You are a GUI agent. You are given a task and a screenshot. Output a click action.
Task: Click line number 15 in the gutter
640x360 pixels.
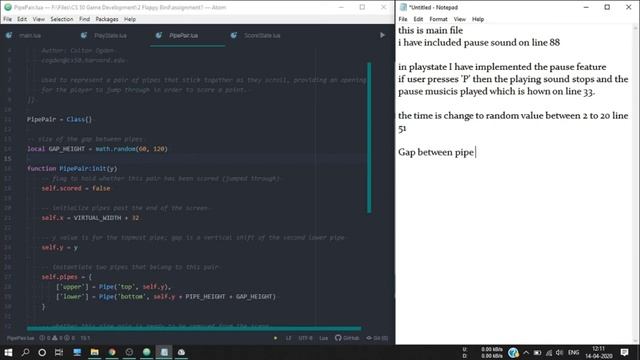point(8,159)
